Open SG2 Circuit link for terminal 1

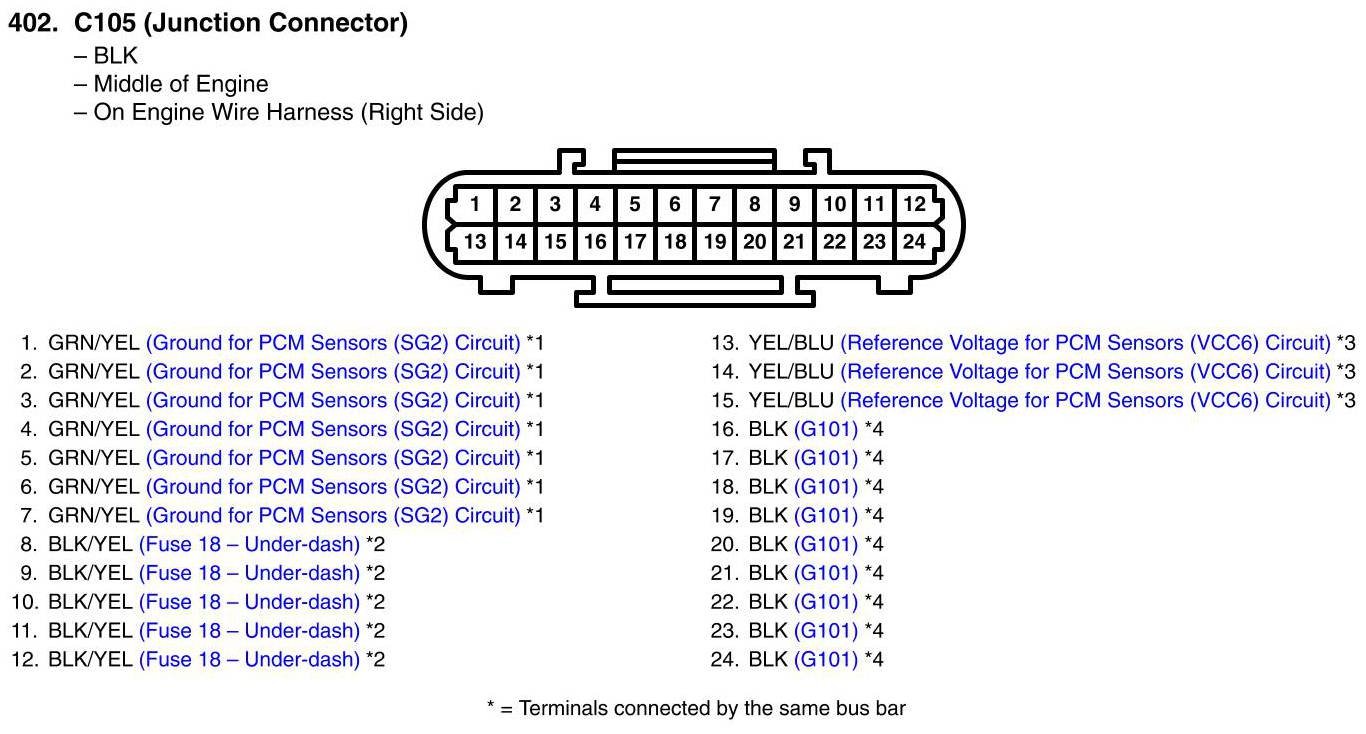coord(333,343)
